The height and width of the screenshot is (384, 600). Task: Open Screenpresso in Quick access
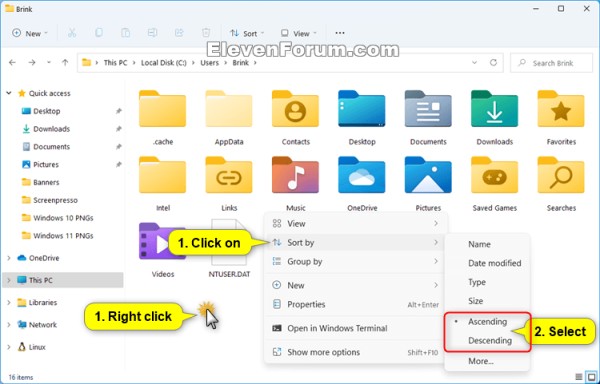point(55,200)
